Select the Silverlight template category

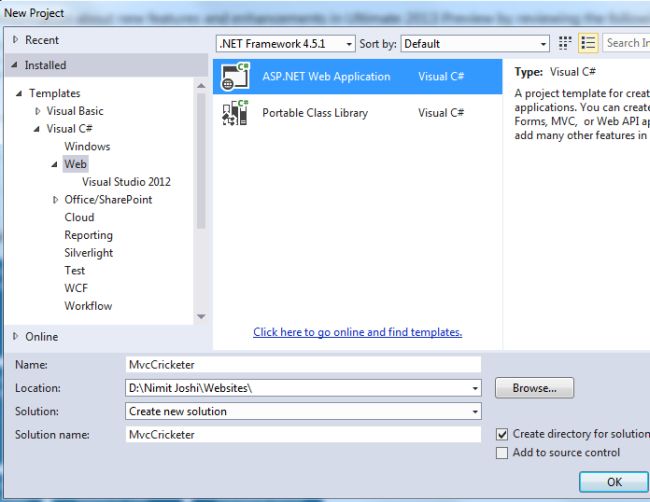(x=88, y=253)
